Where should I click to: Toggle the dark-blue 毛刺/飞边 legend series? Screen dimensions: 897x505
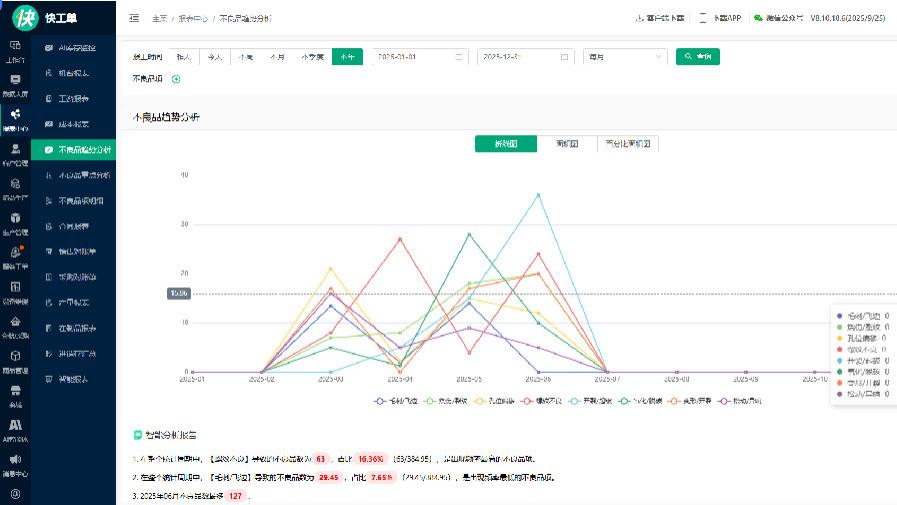[x=396, y=401]
